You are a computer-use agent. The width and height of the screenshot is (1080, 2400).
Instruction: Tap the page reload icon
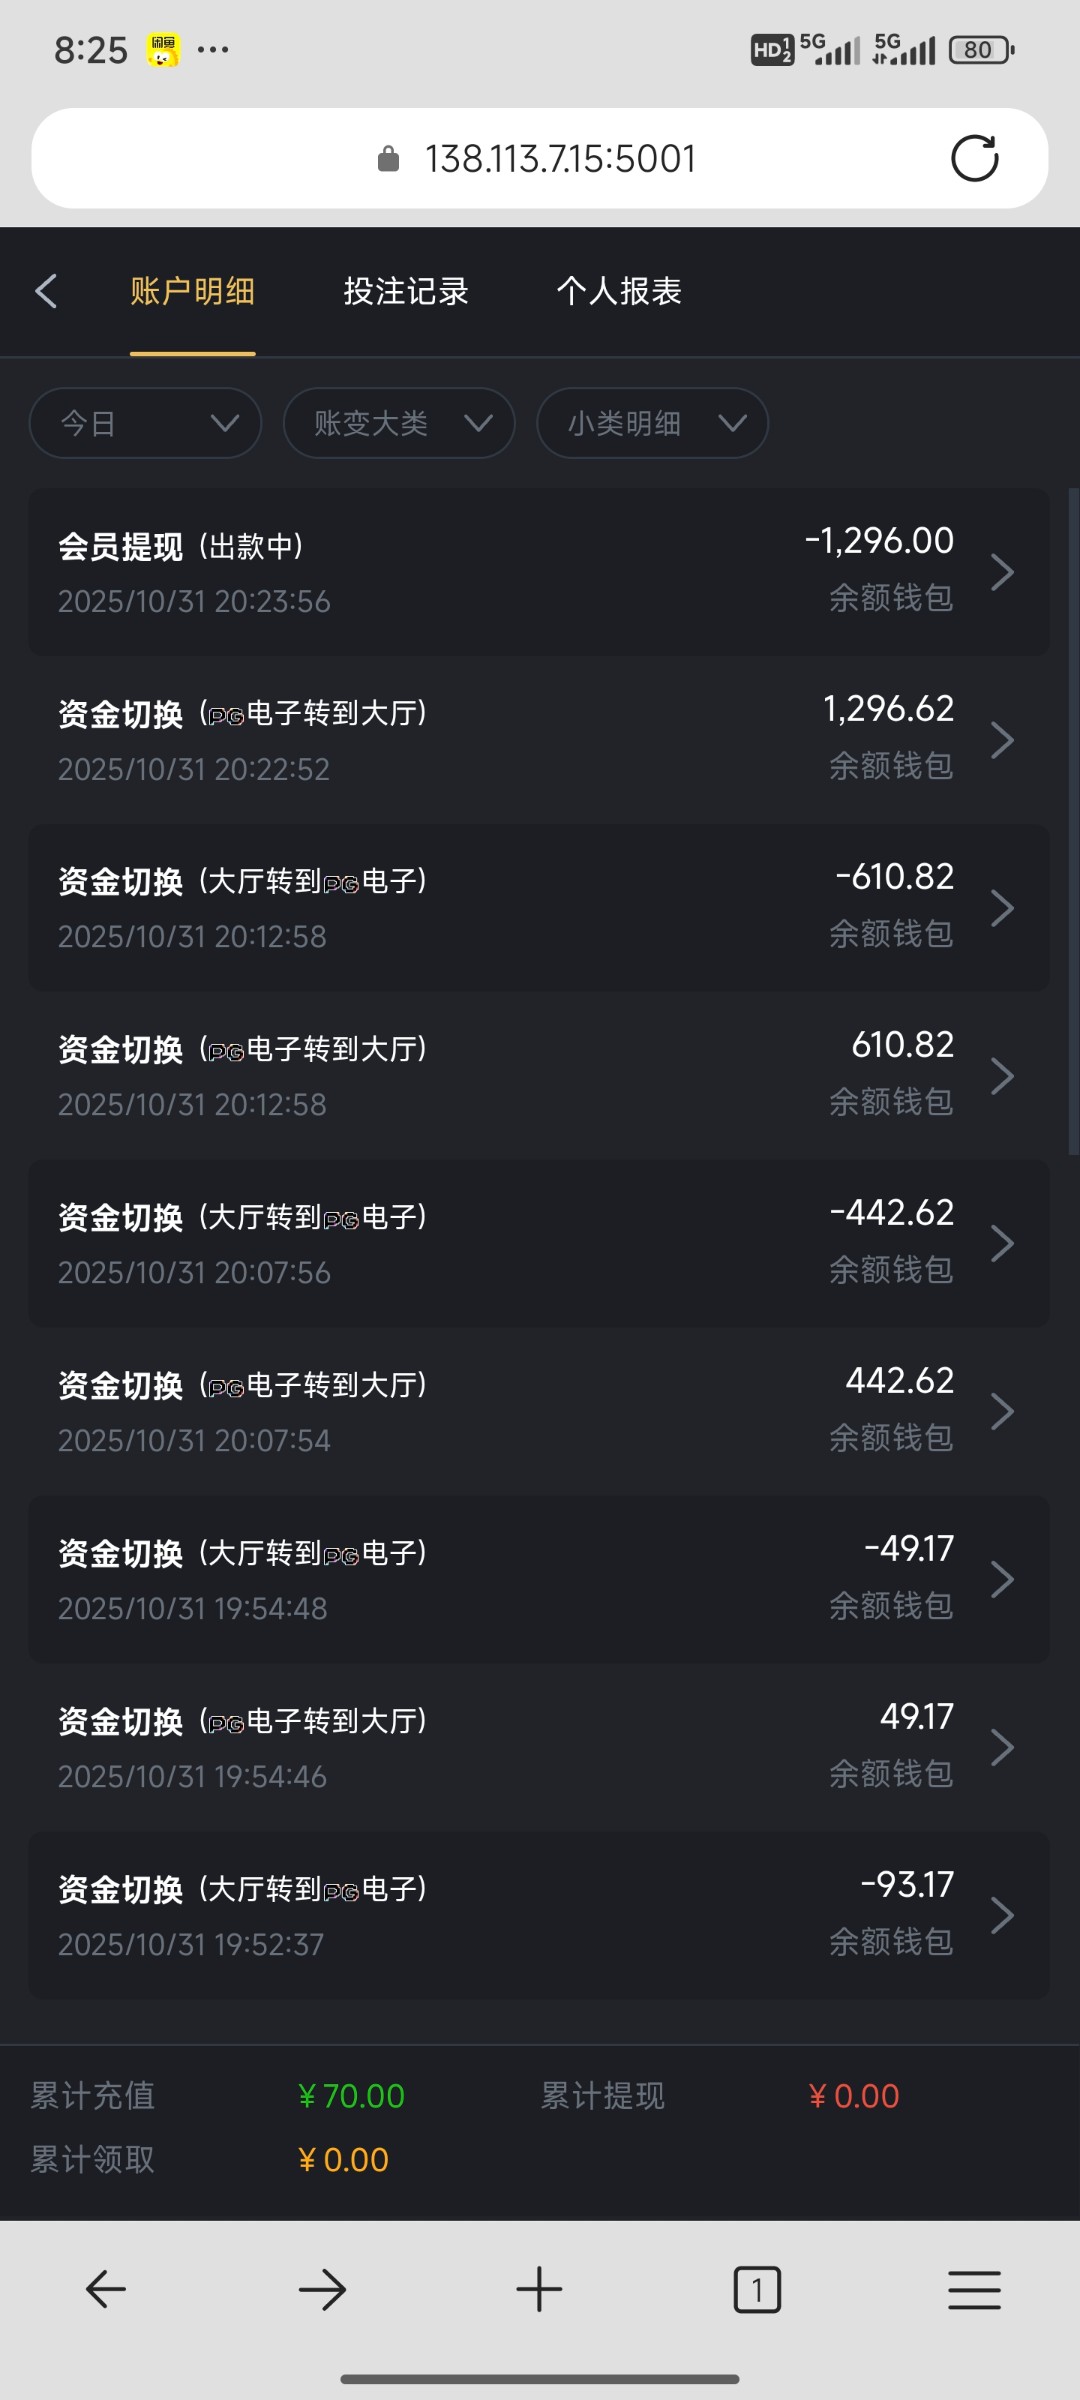pyautogui.click(x=974, y=158)
